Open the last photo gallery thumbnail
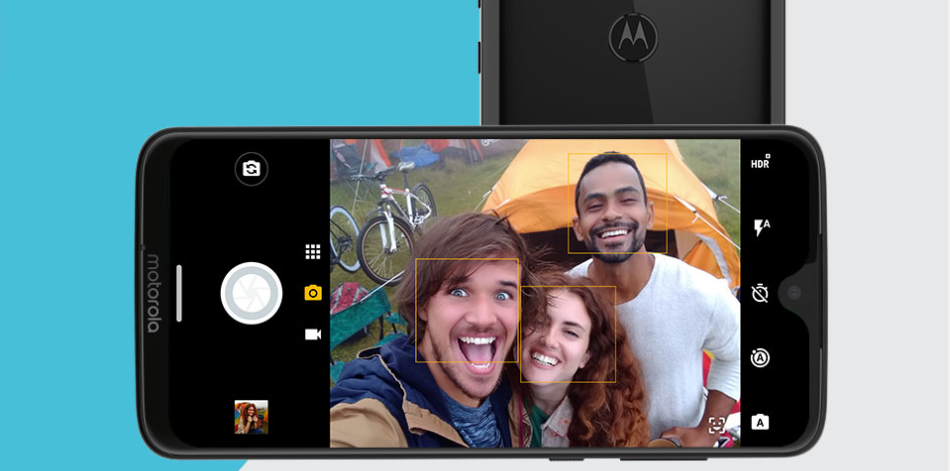Image resolution: width=950 pixels, height=471 pixels. point(251,417)
